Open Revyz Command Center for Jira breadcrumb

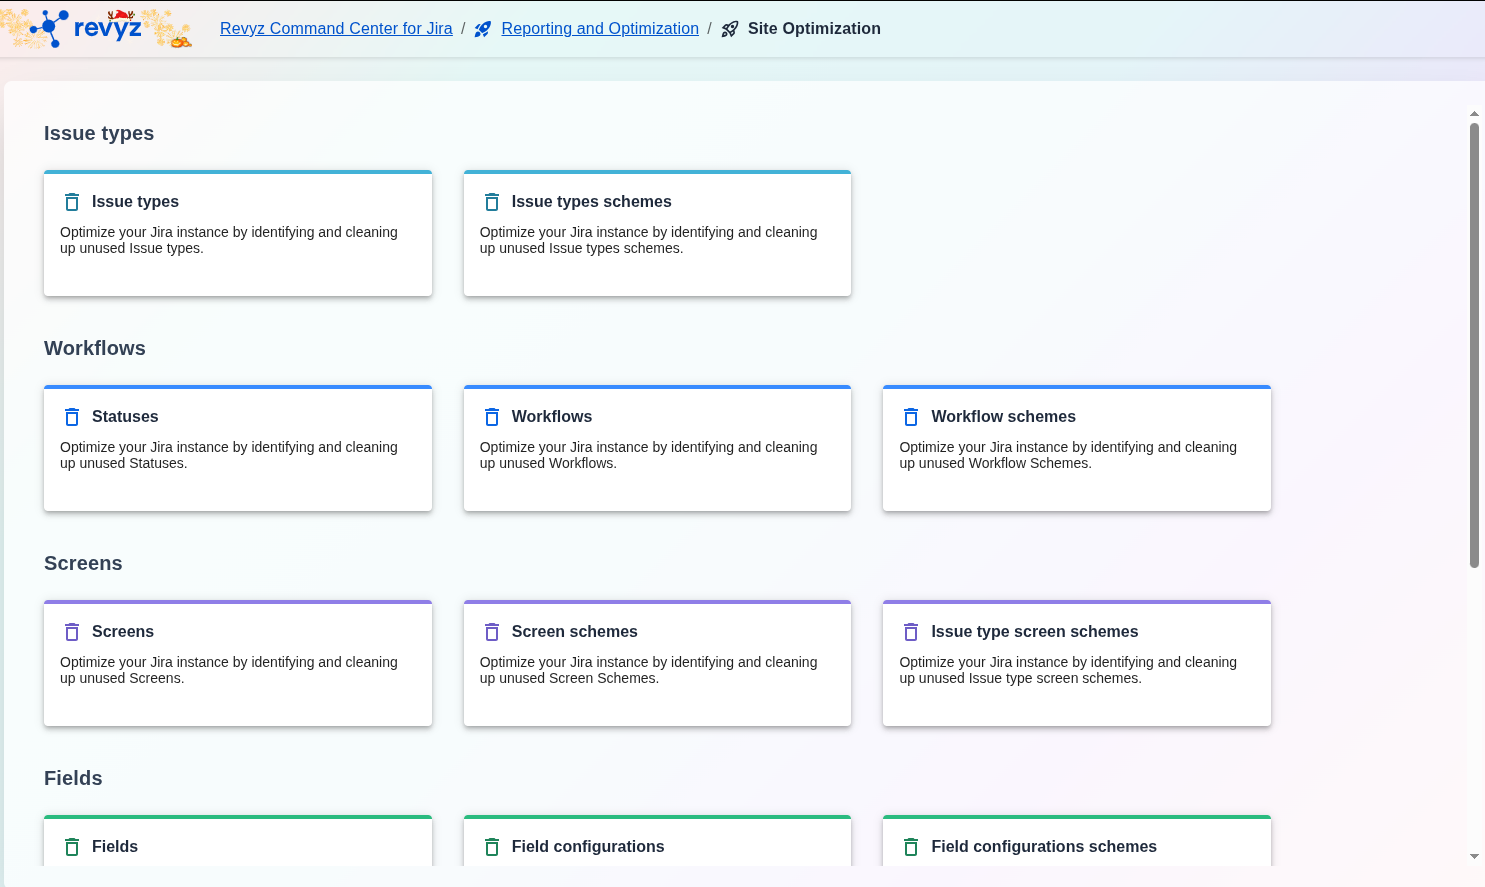336,28
